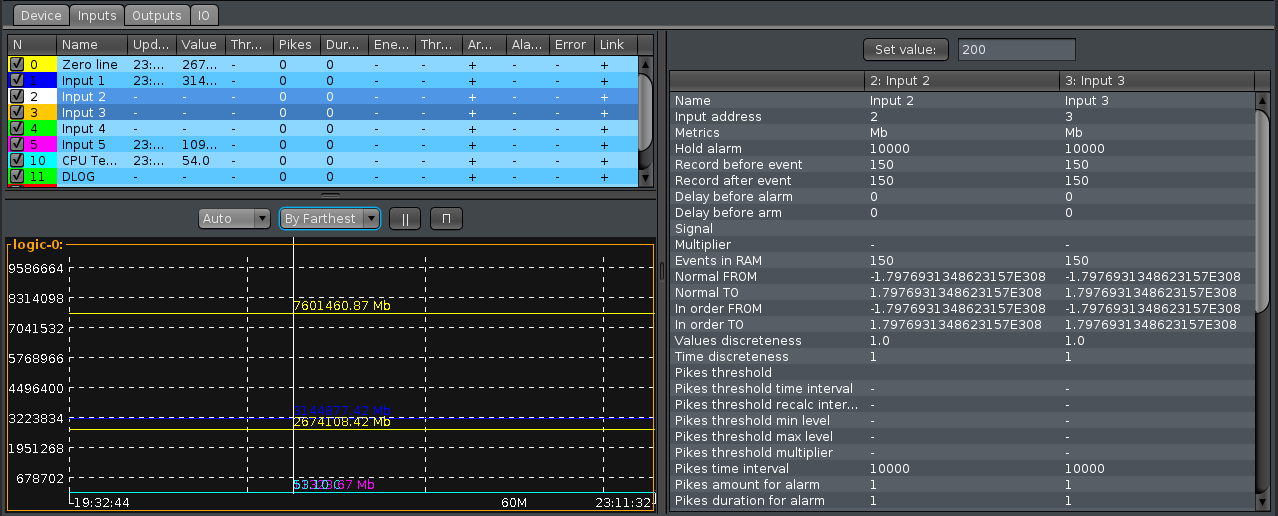
Task: Toggle the Input 5 checkbox
Action: click(17, 145)
